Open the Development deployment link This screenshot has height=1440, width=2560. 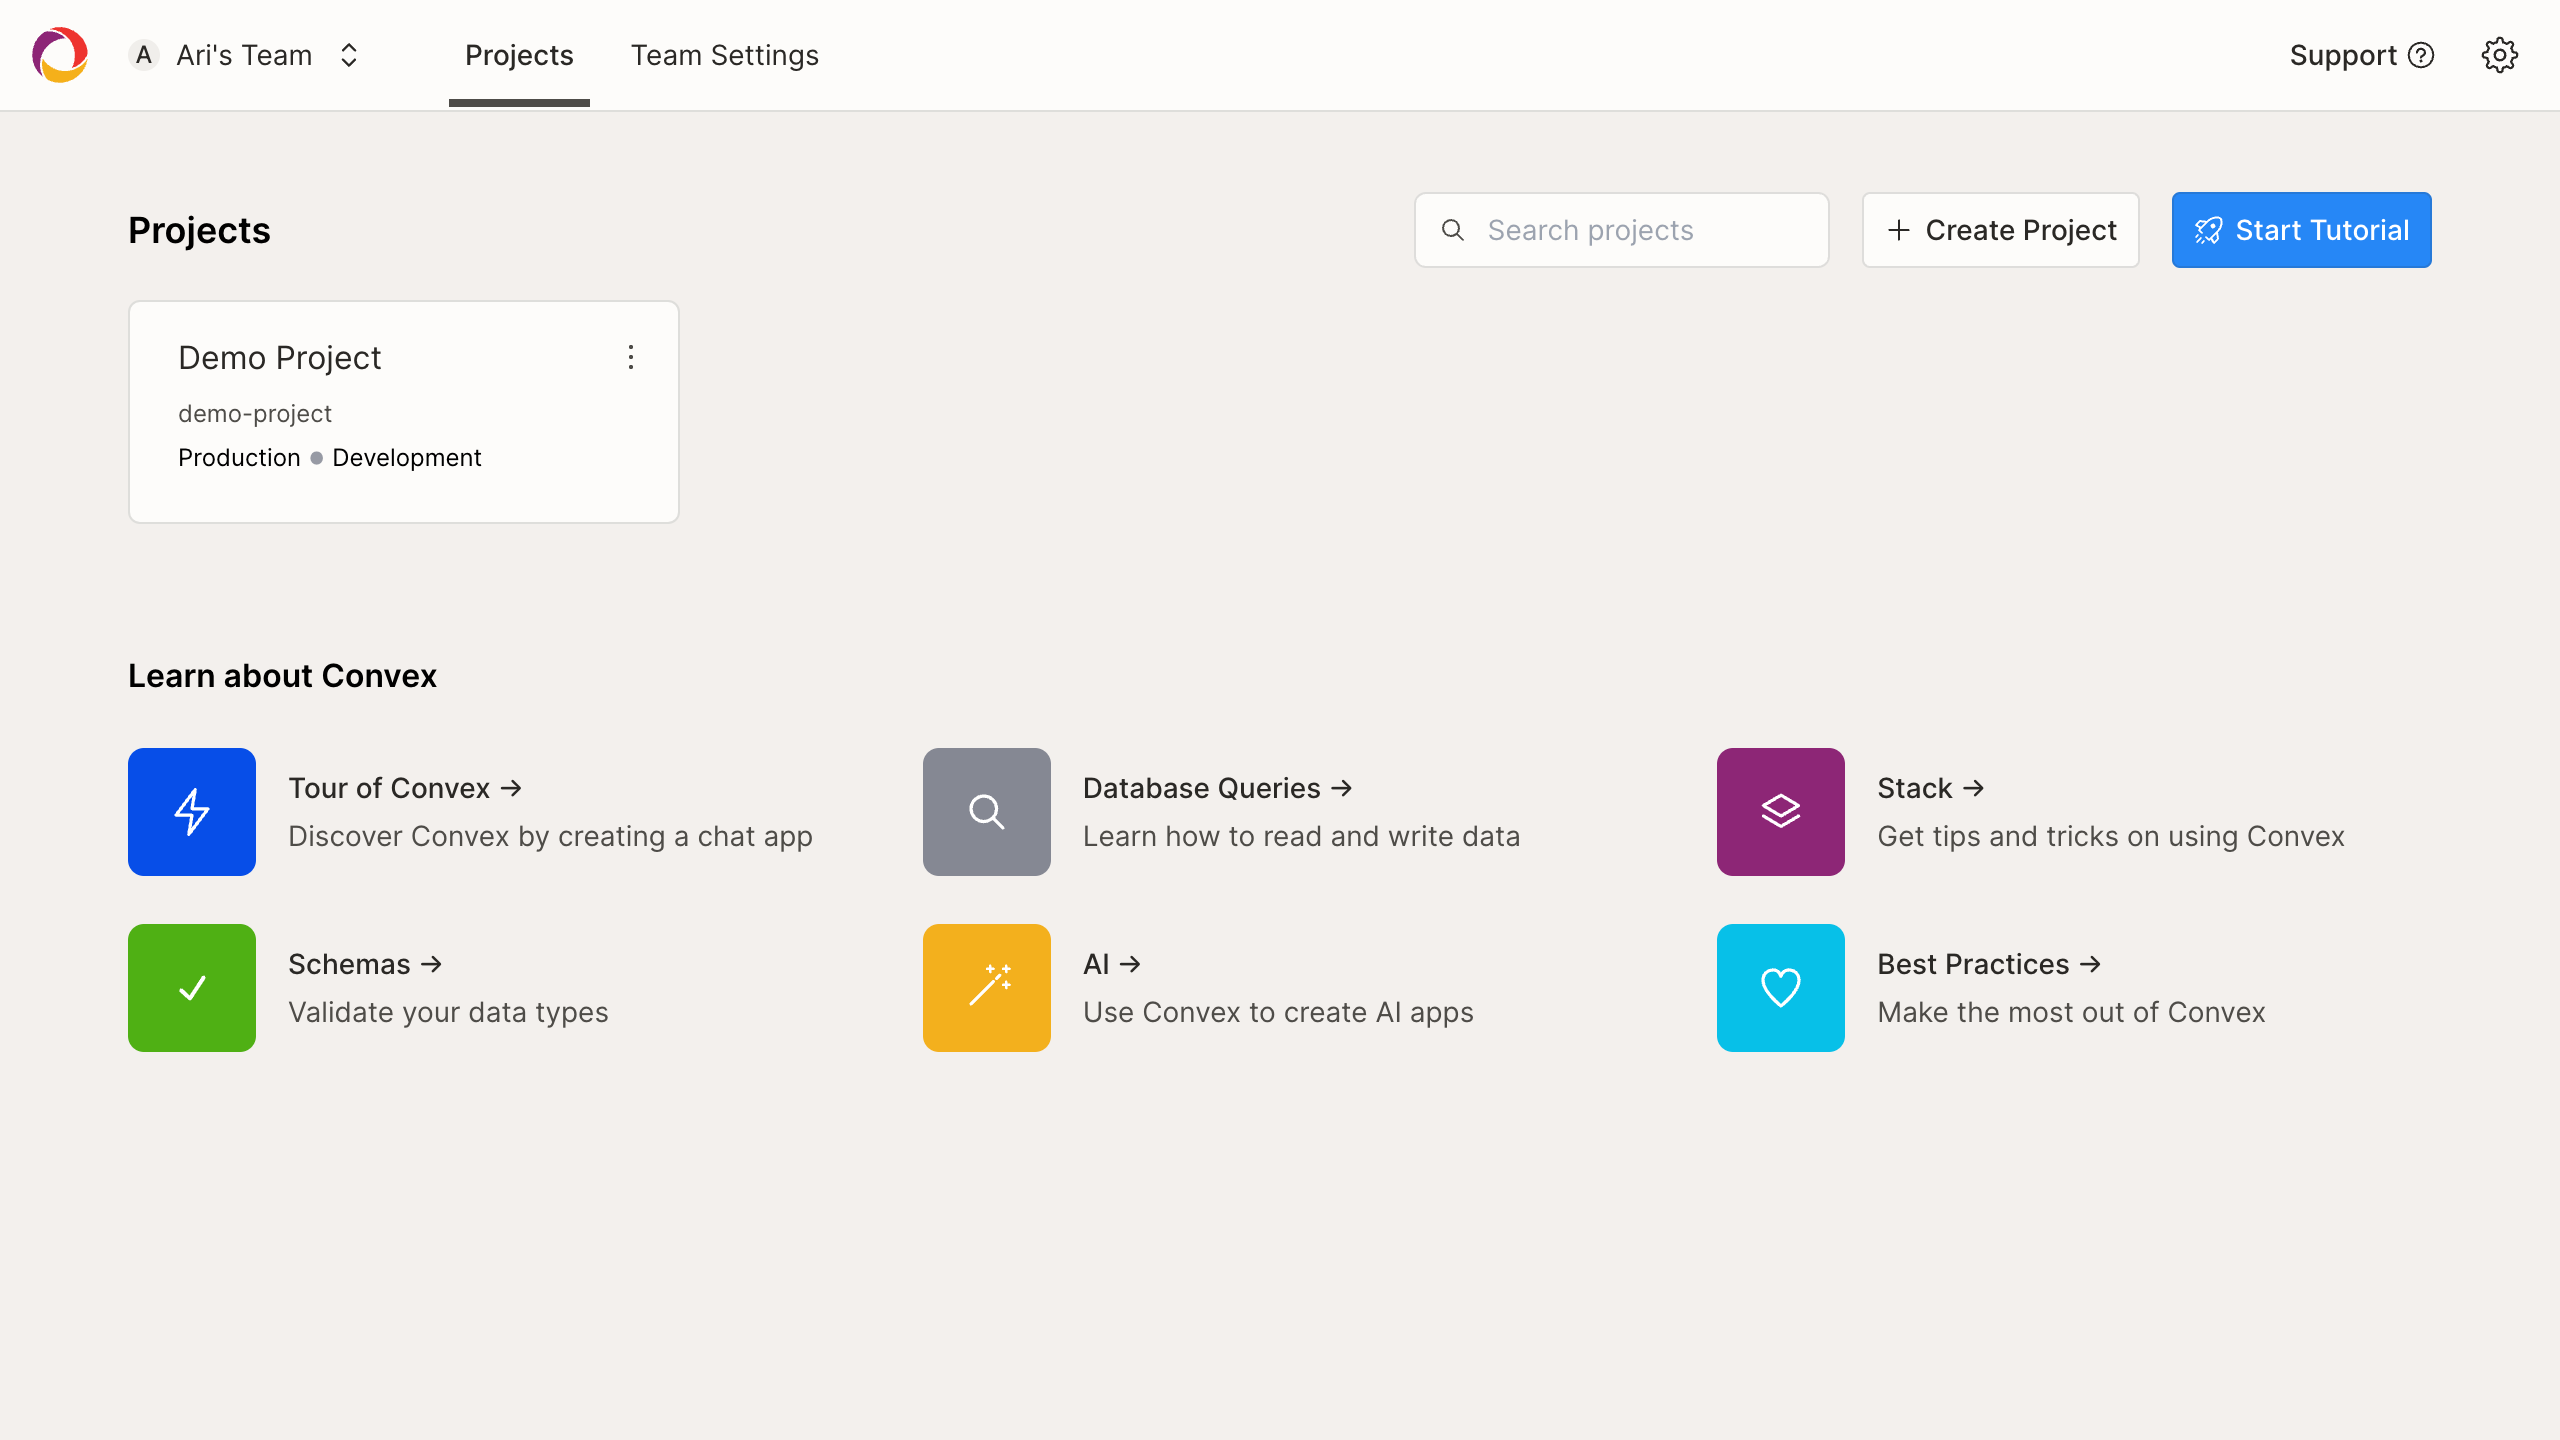[406, 457]
